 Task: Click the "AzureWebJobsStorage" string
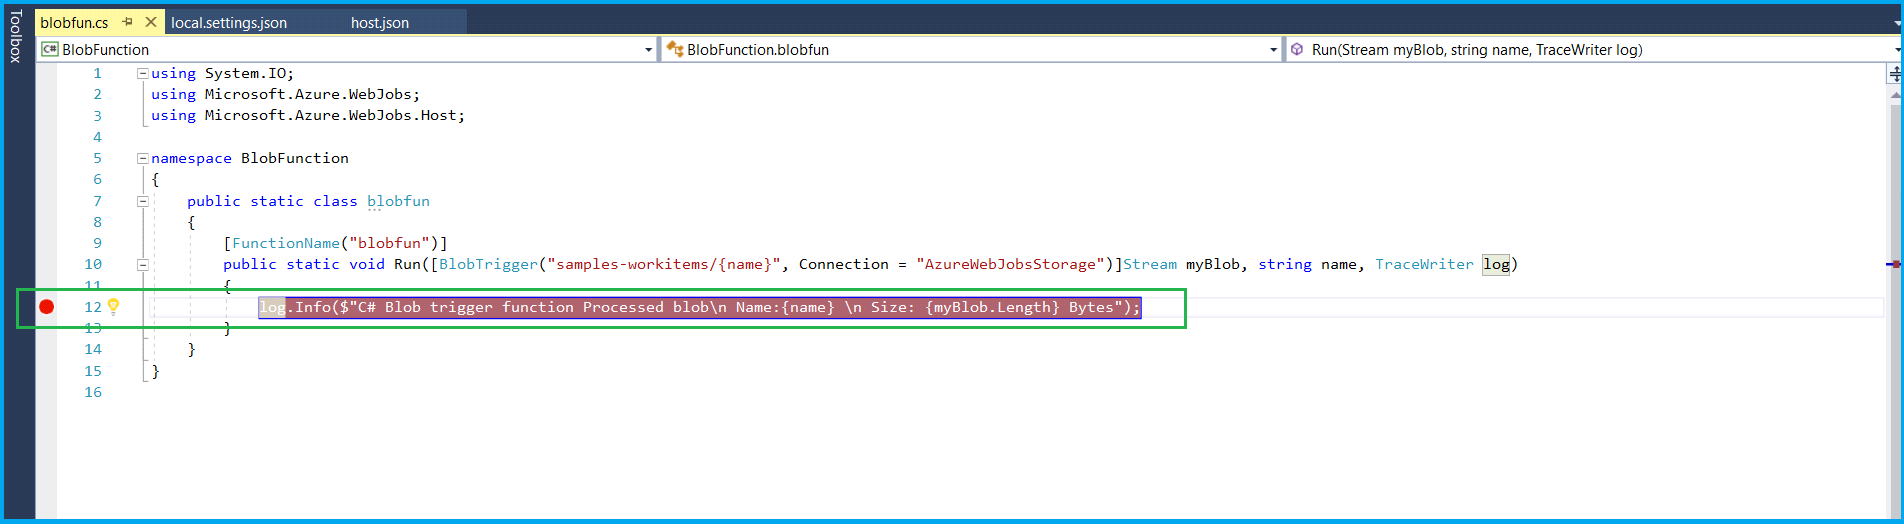tap(1010, 264)
